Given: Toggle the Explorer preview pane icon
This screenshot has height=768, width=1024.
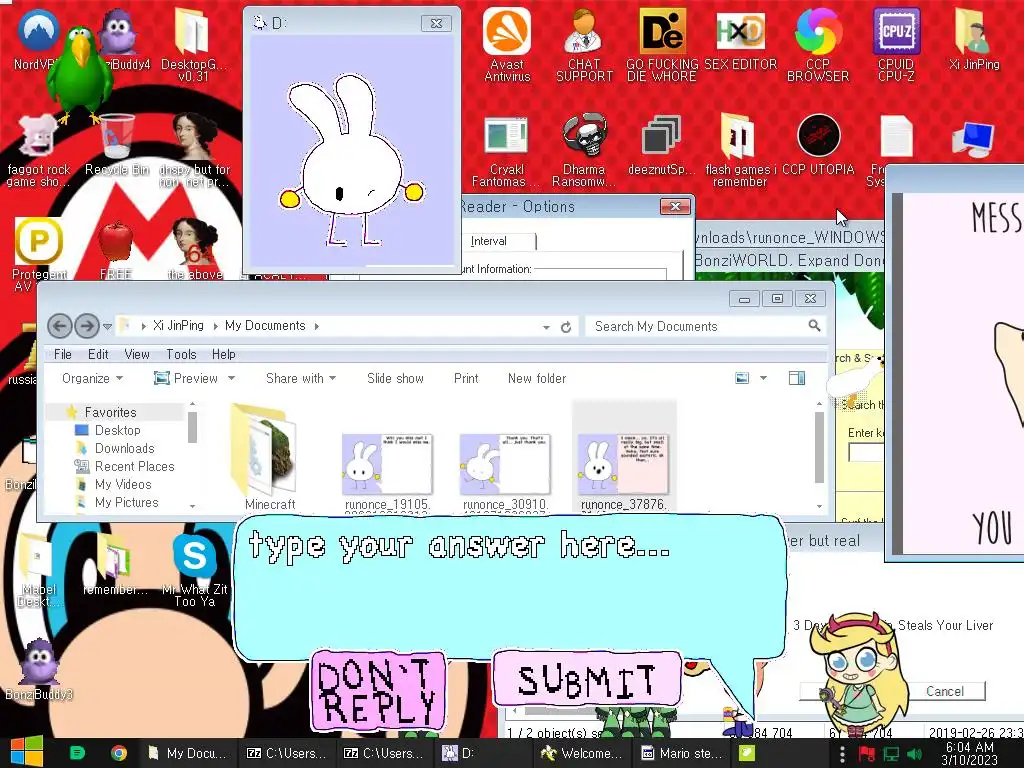Looking at the screenshot, I should click(x=797, y=378).
